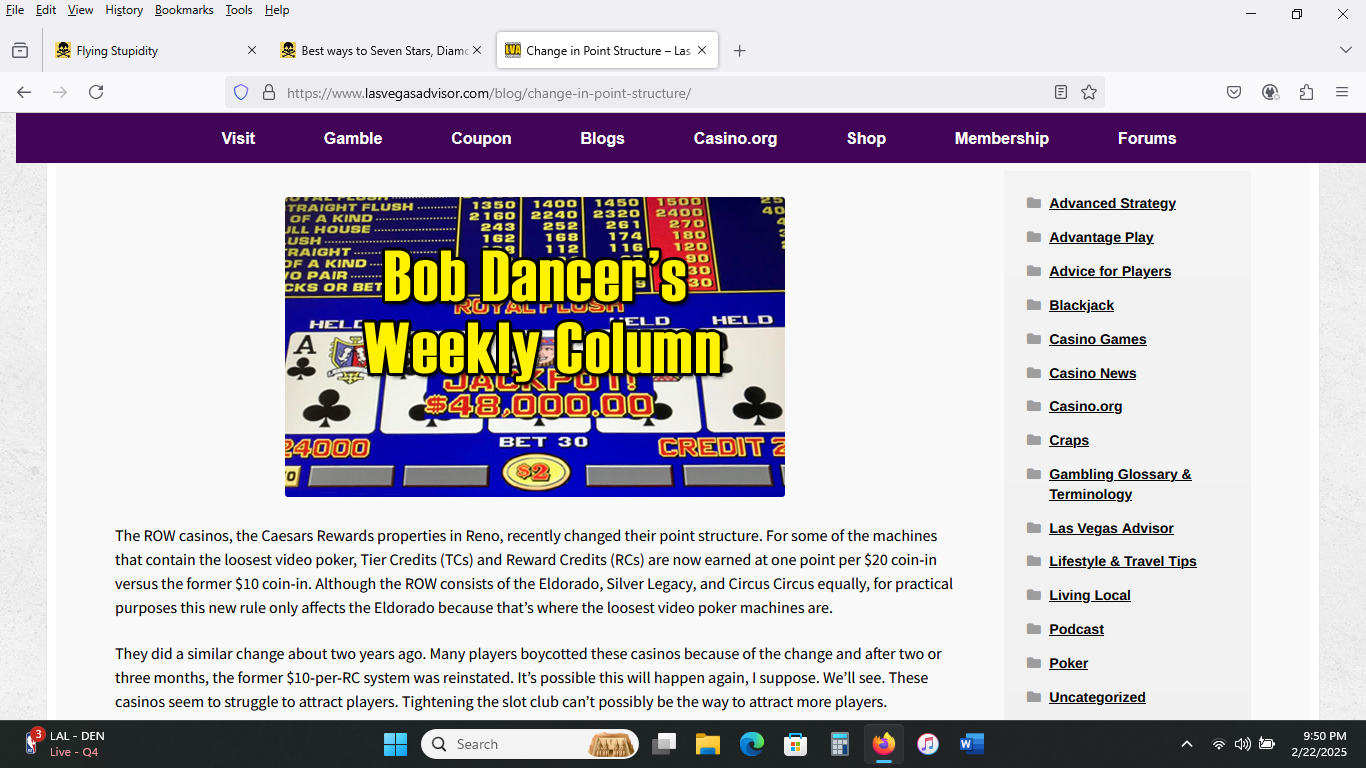Open the Help menu
Viewport: 1366px width, 768px height.
[x=277, y=10]
